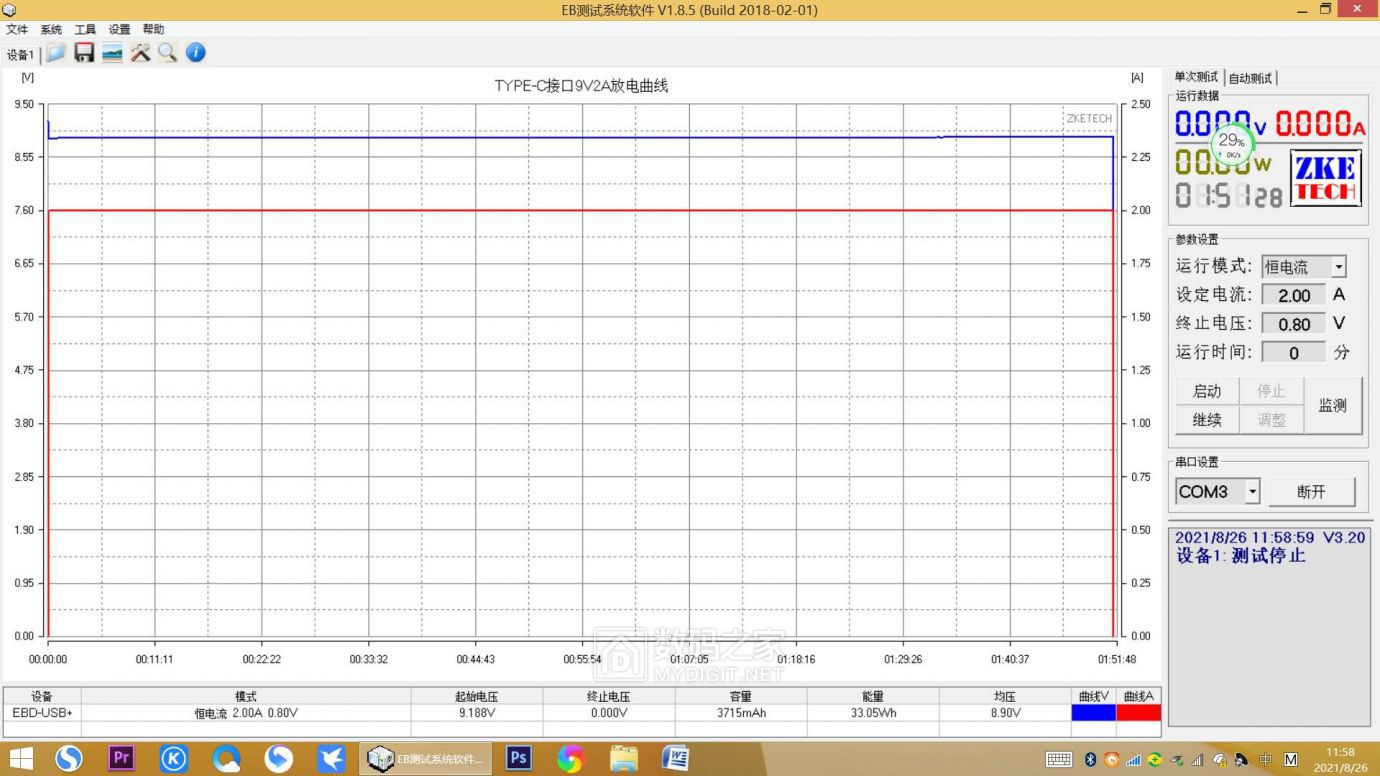The height and width of the screenshot is (776, 1380).
Task: Click the 设备1: 测试停止 status message
Action: pyautogui.click(x=1241, y=556)
